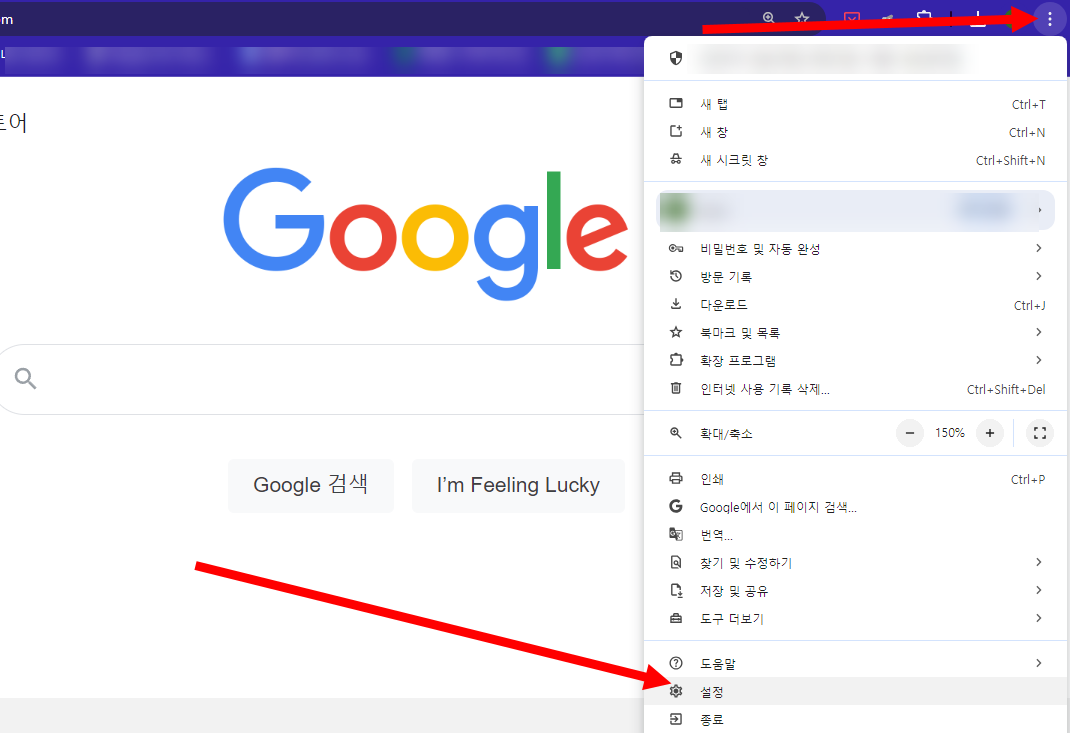Viewport: 1070px width, 733px height.
Task: Expand 방문 기록 history submenu
Action: click(856, 276)
